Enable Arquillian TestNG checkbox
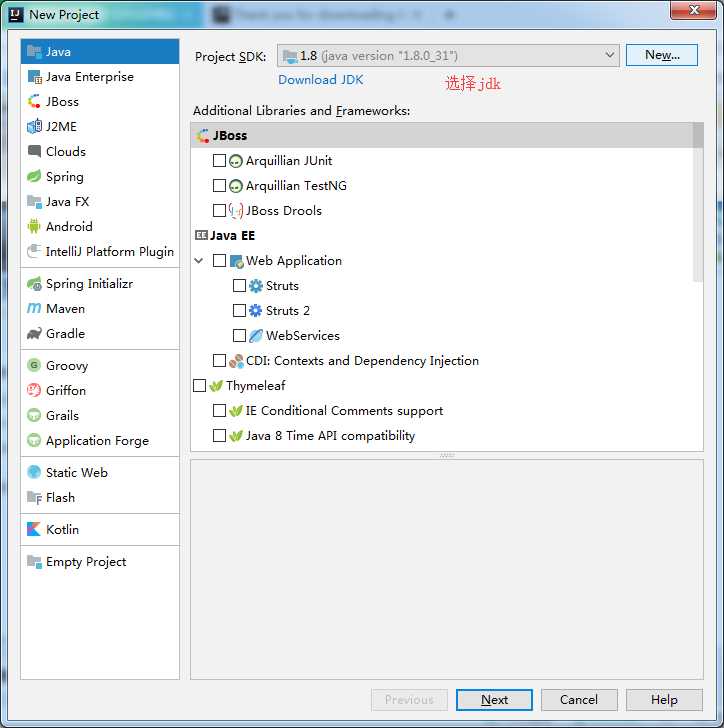 pyautogui.click(x=219, y=186)
